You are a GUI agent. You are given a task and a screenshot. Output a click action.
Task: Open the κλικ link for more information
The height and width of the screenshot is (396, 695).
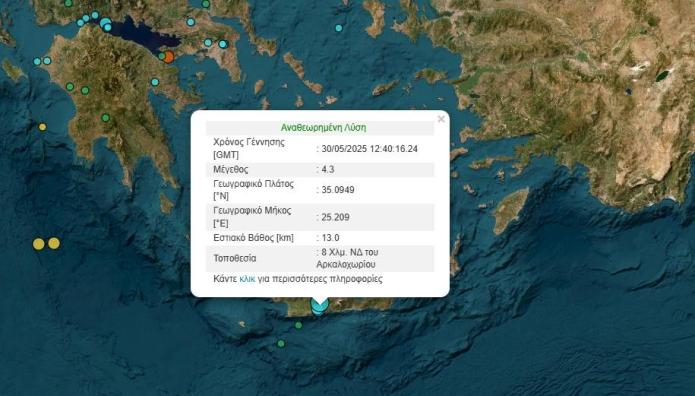click(247, 279)
